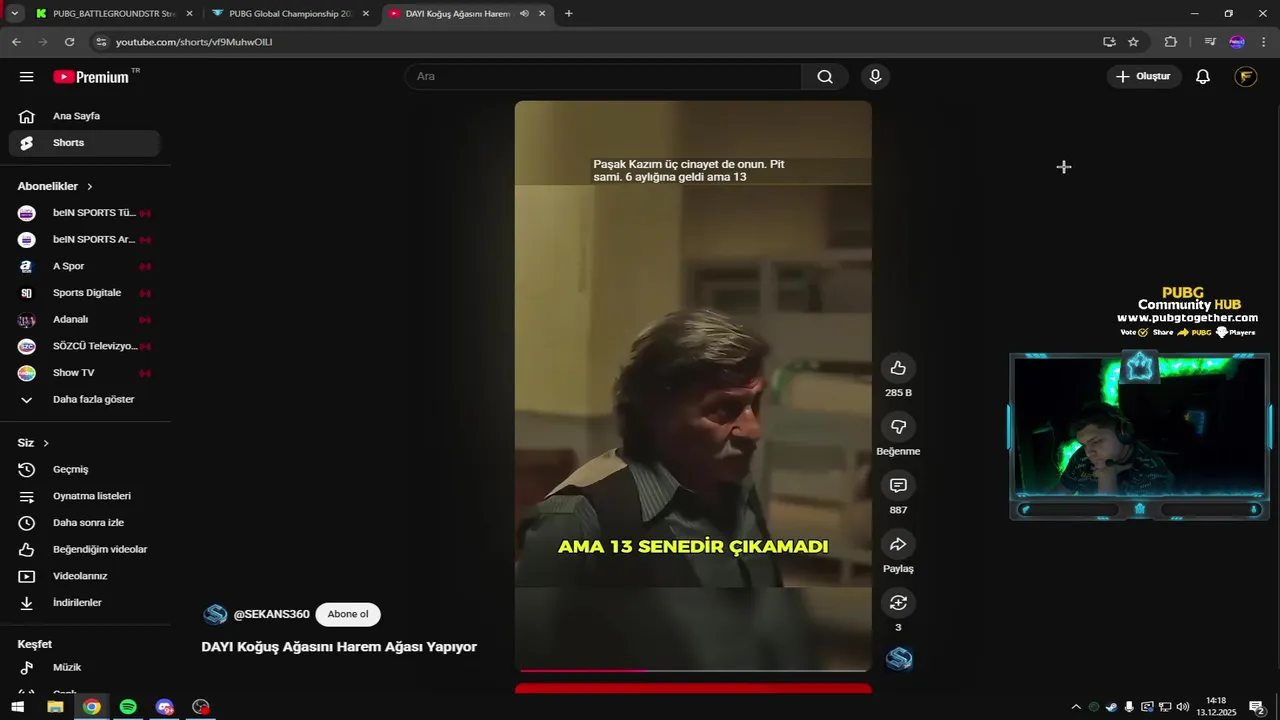The height and width of the screenshot is (720, 1280).
Task: Dislike the short with thumbs down
Action: (898, 427)
